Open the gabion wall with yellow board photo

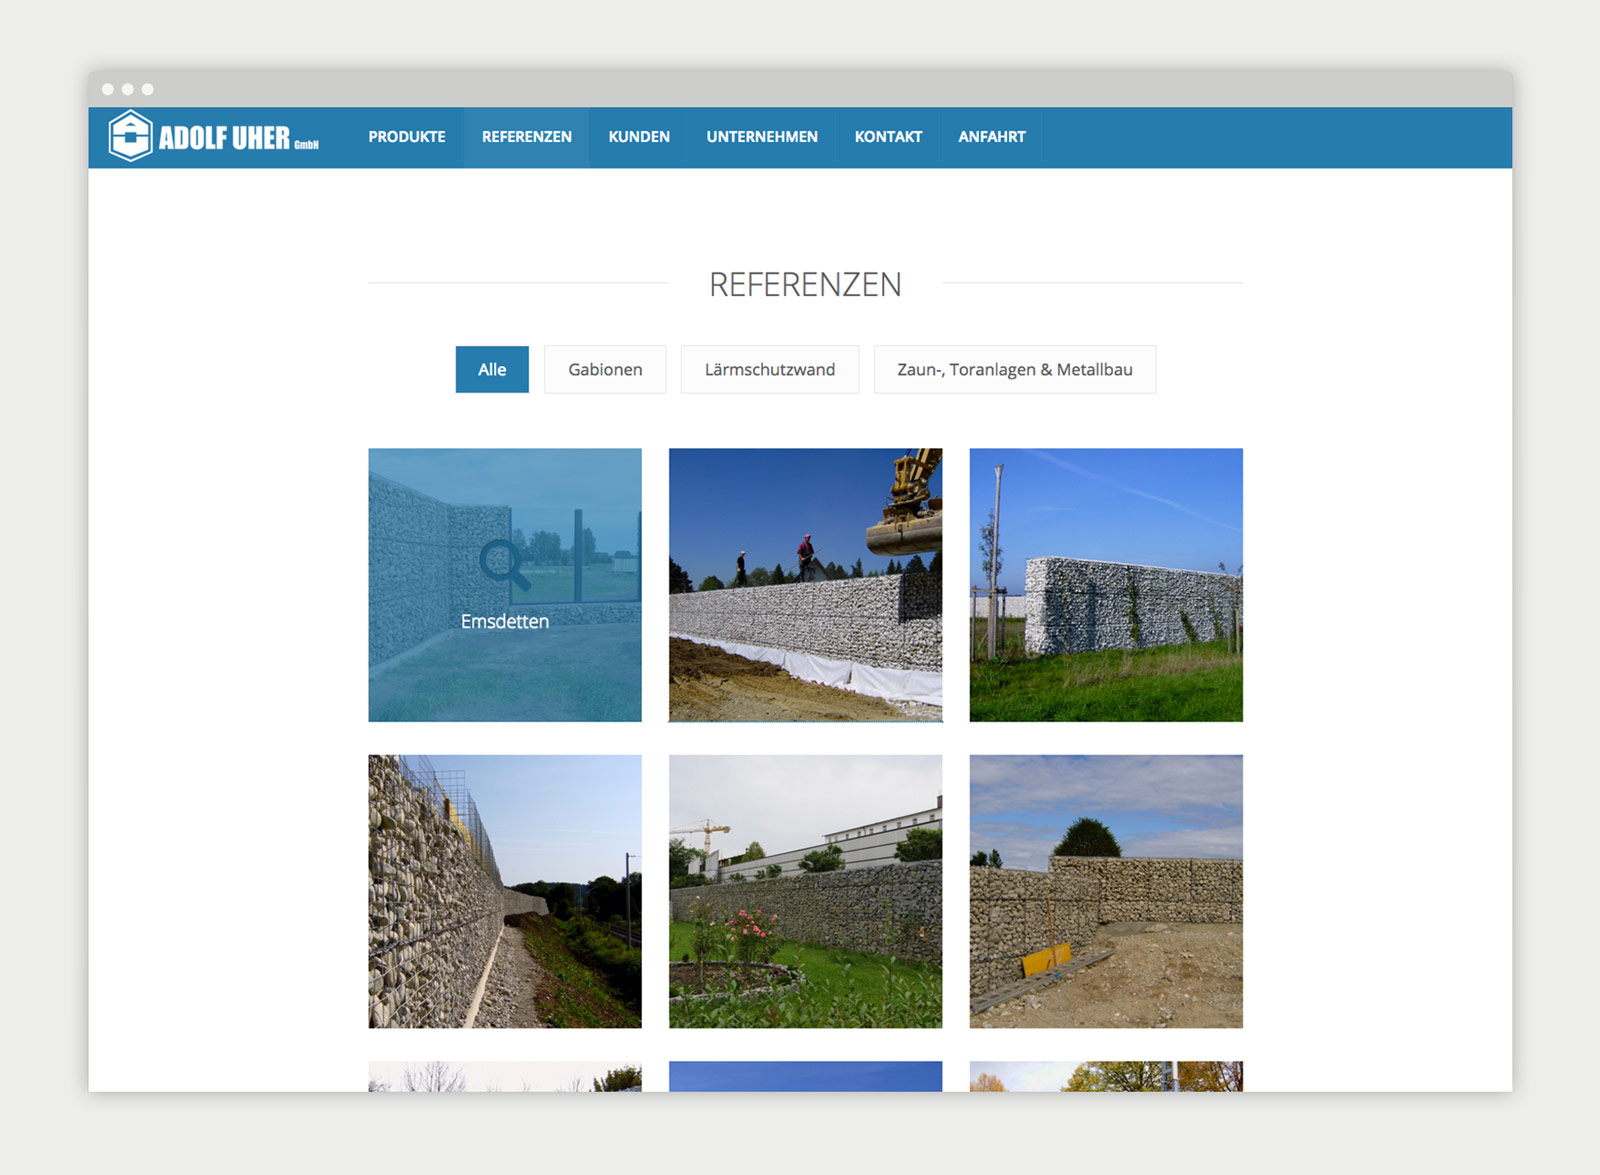click(1106, 891)
